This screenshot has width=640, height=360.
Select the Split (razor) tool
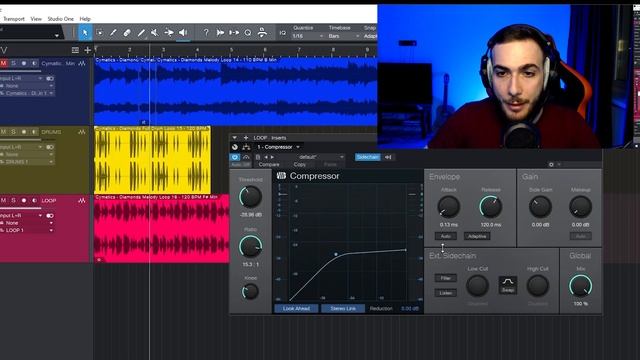point(113,33)
